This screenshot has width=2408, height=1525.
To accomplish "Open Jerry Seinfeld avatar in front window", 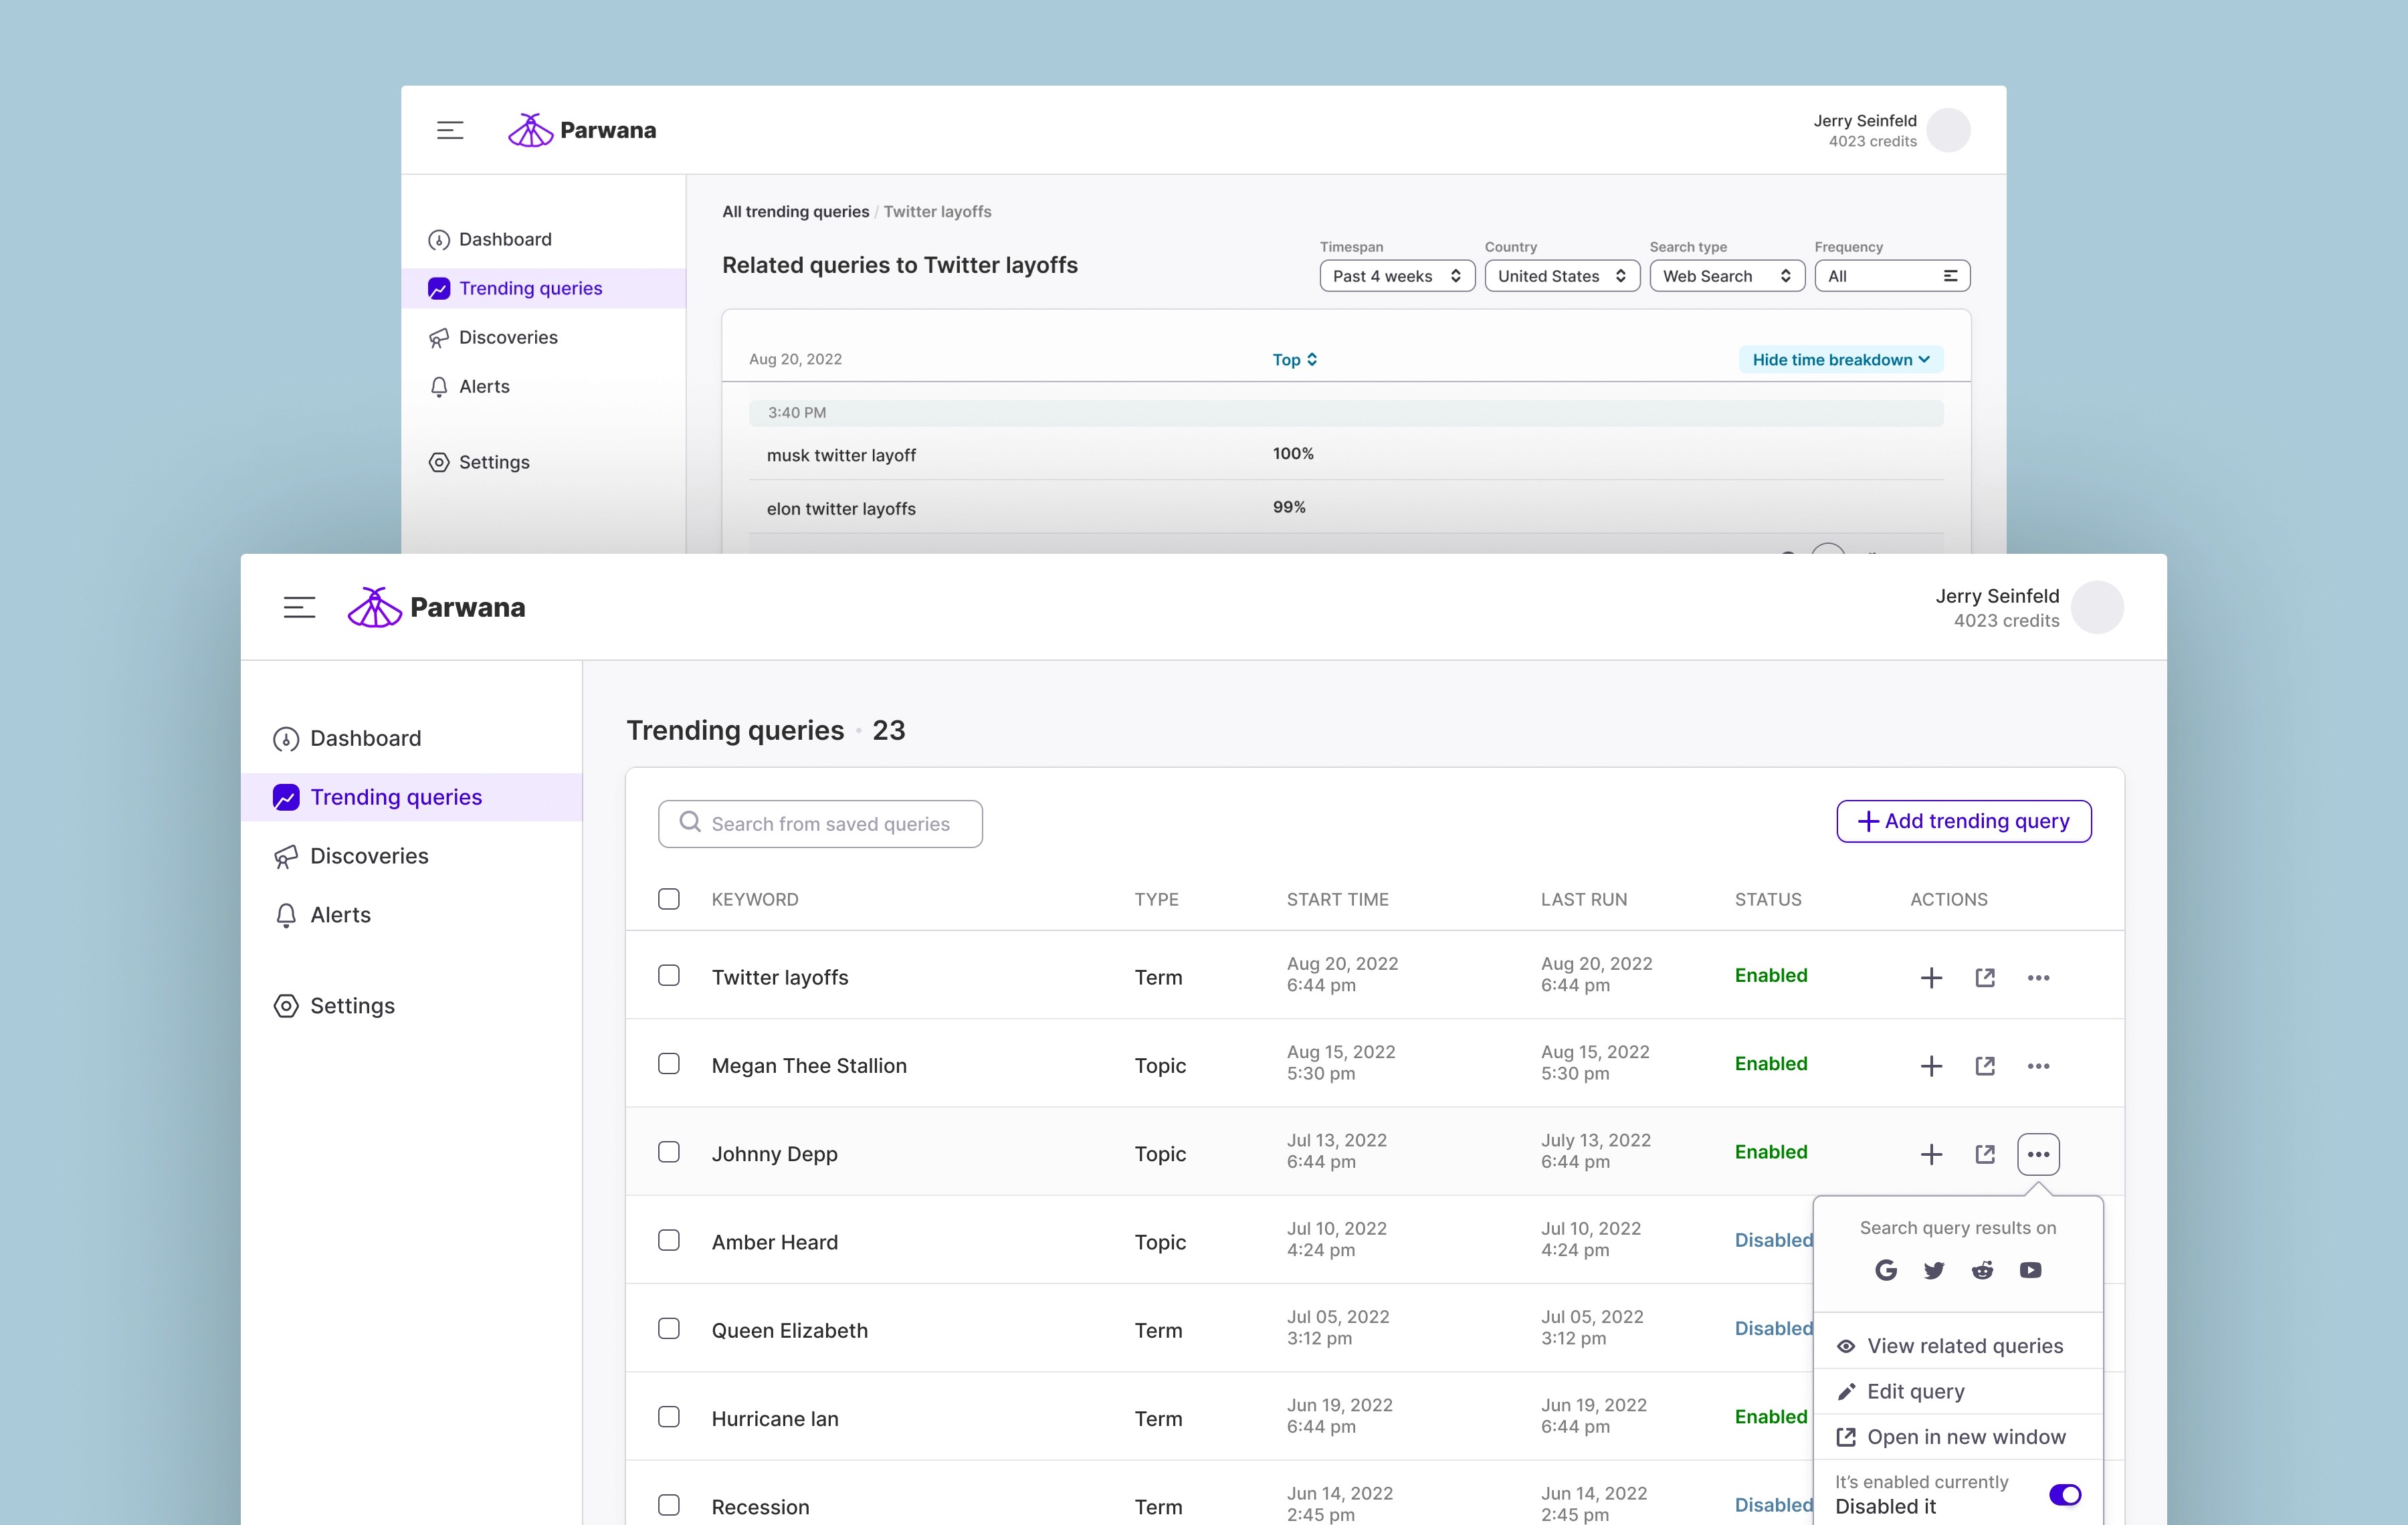I will click(x=2097, y=607).
